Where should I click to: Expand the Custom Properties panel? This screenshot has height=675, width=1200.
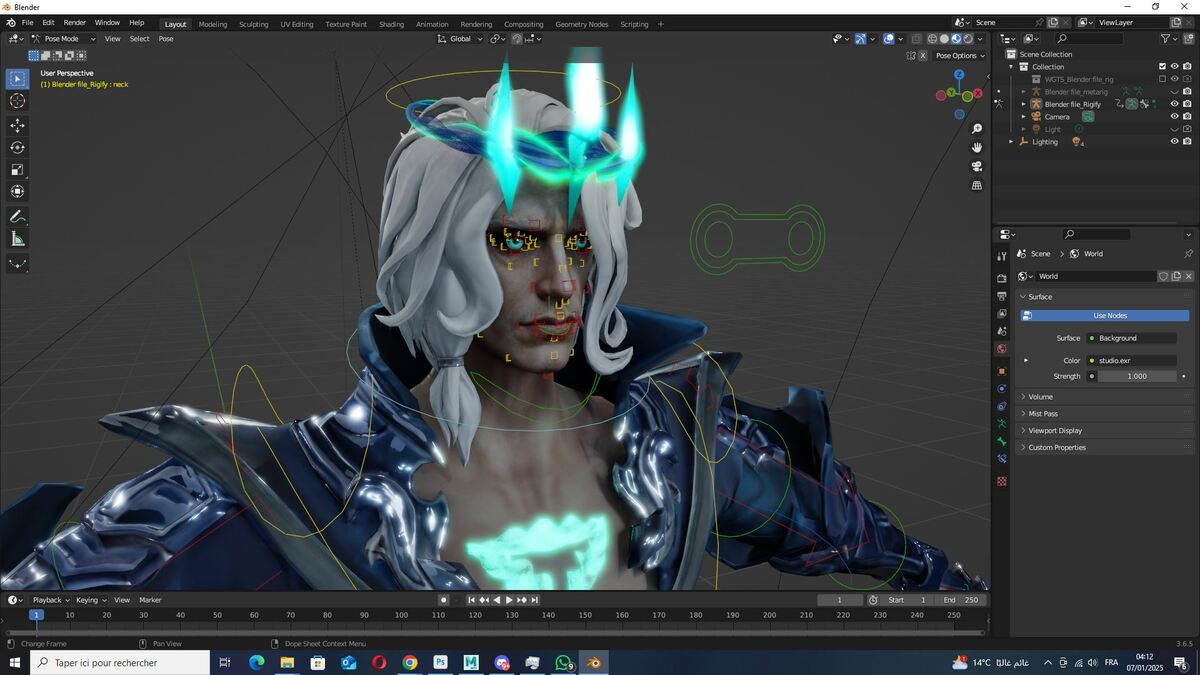click(x=1023, y=448)
